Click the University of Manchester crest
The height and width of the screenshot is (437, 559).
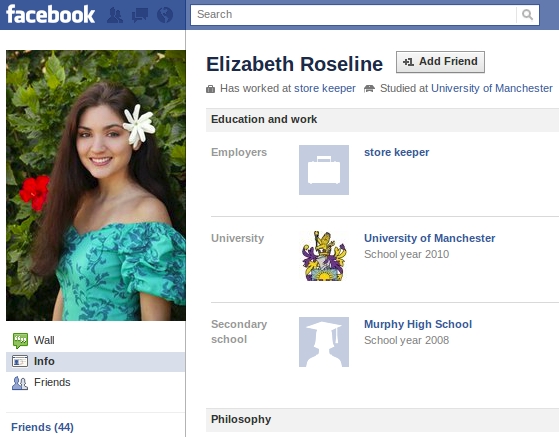click(x=324, y=256)
